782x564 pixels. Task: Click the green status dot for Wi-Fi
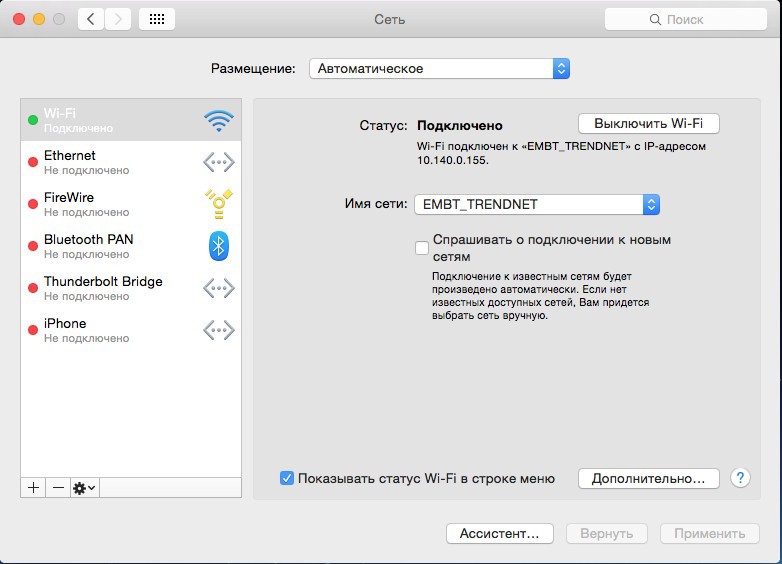[x=33, y=120]
